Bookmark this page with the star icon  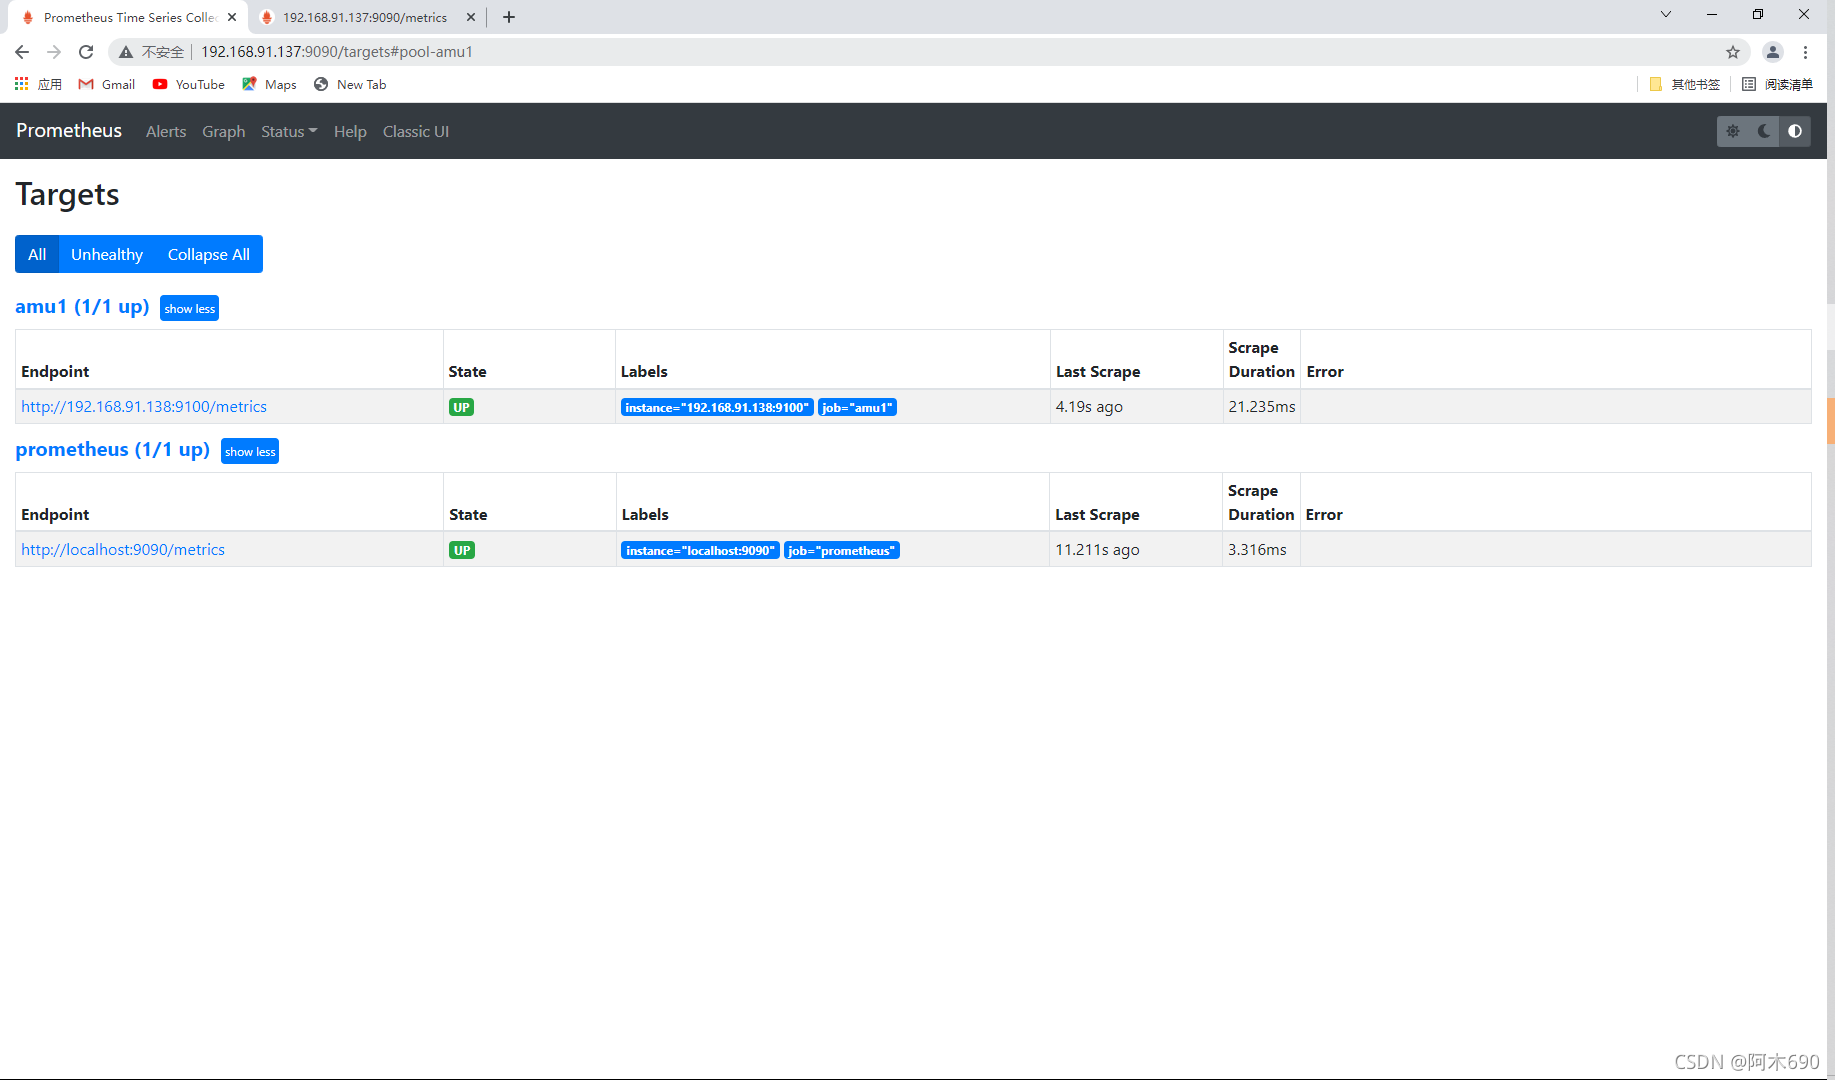coord(1733,52)
